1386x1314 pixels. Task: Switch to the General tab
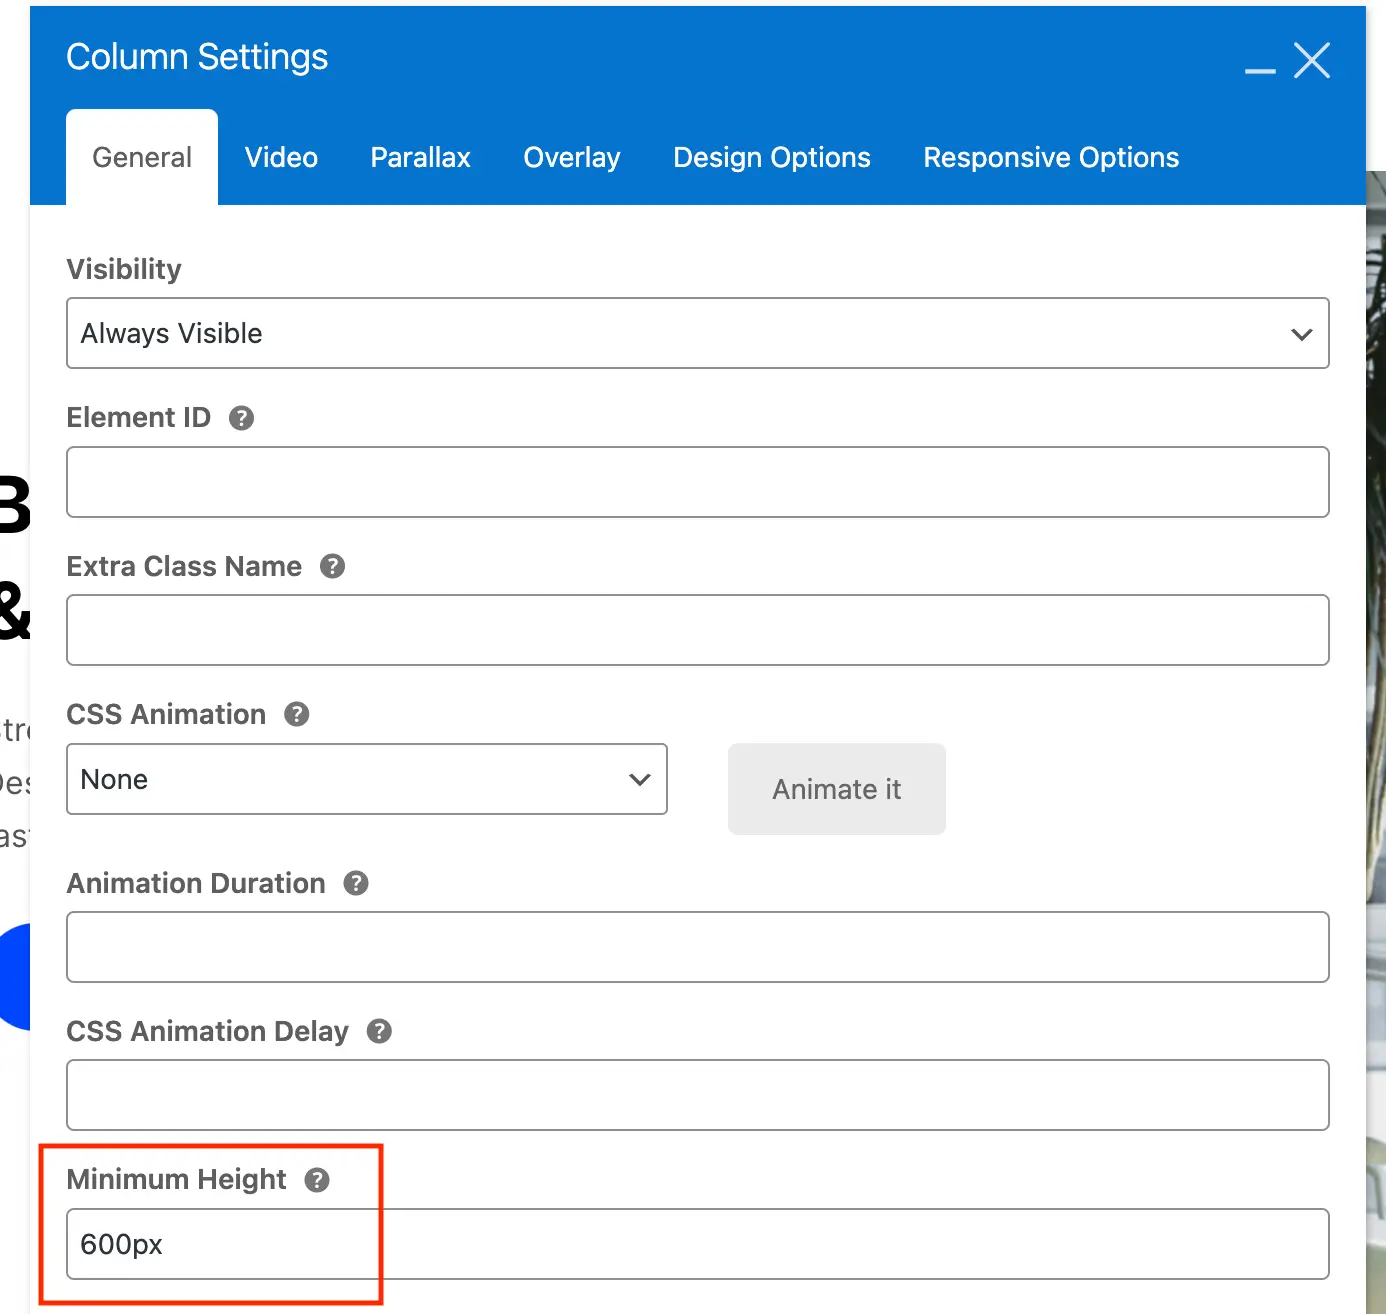pyautogui.click(x=142, y=158)
